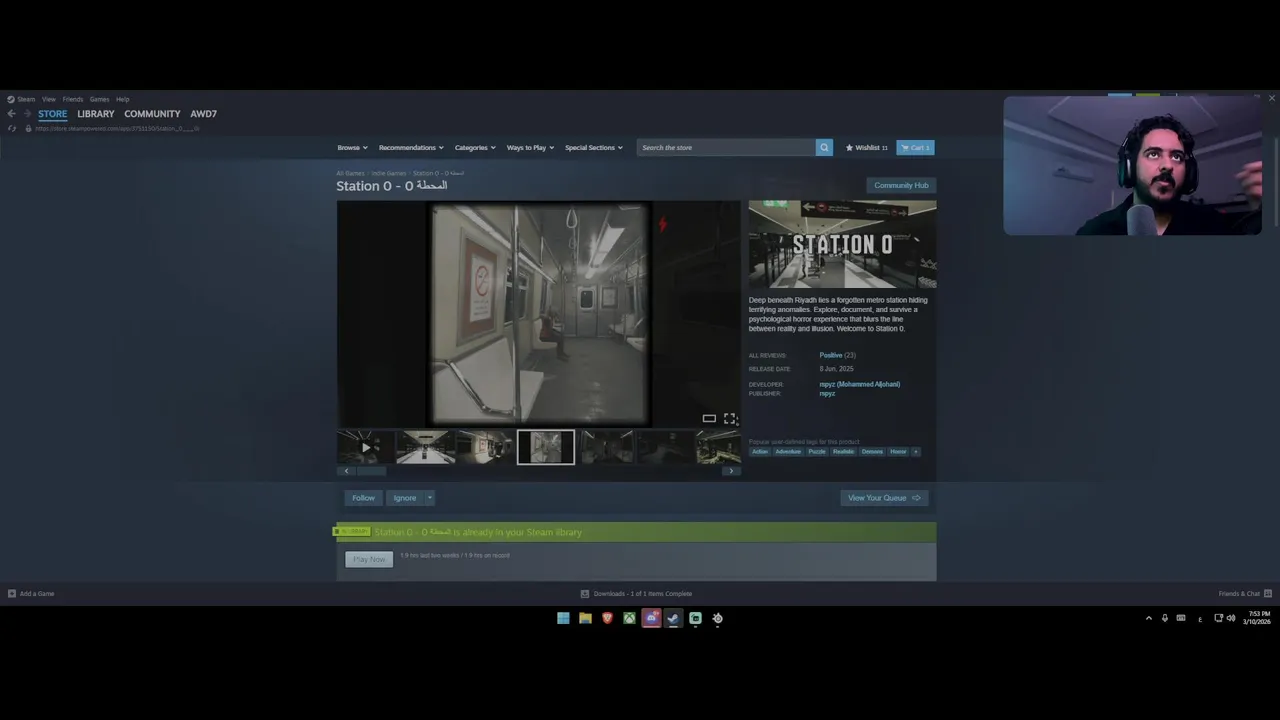Click the All Games breadcrumb
Viewport: 1280px width, 720px height.
(350, 173)
